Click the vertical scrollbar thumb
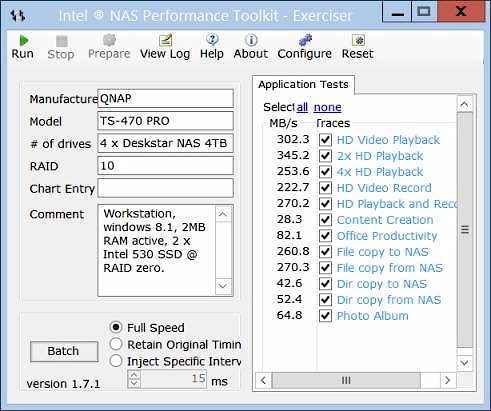Viewport: 491px width, 411px height. point(465,230)
